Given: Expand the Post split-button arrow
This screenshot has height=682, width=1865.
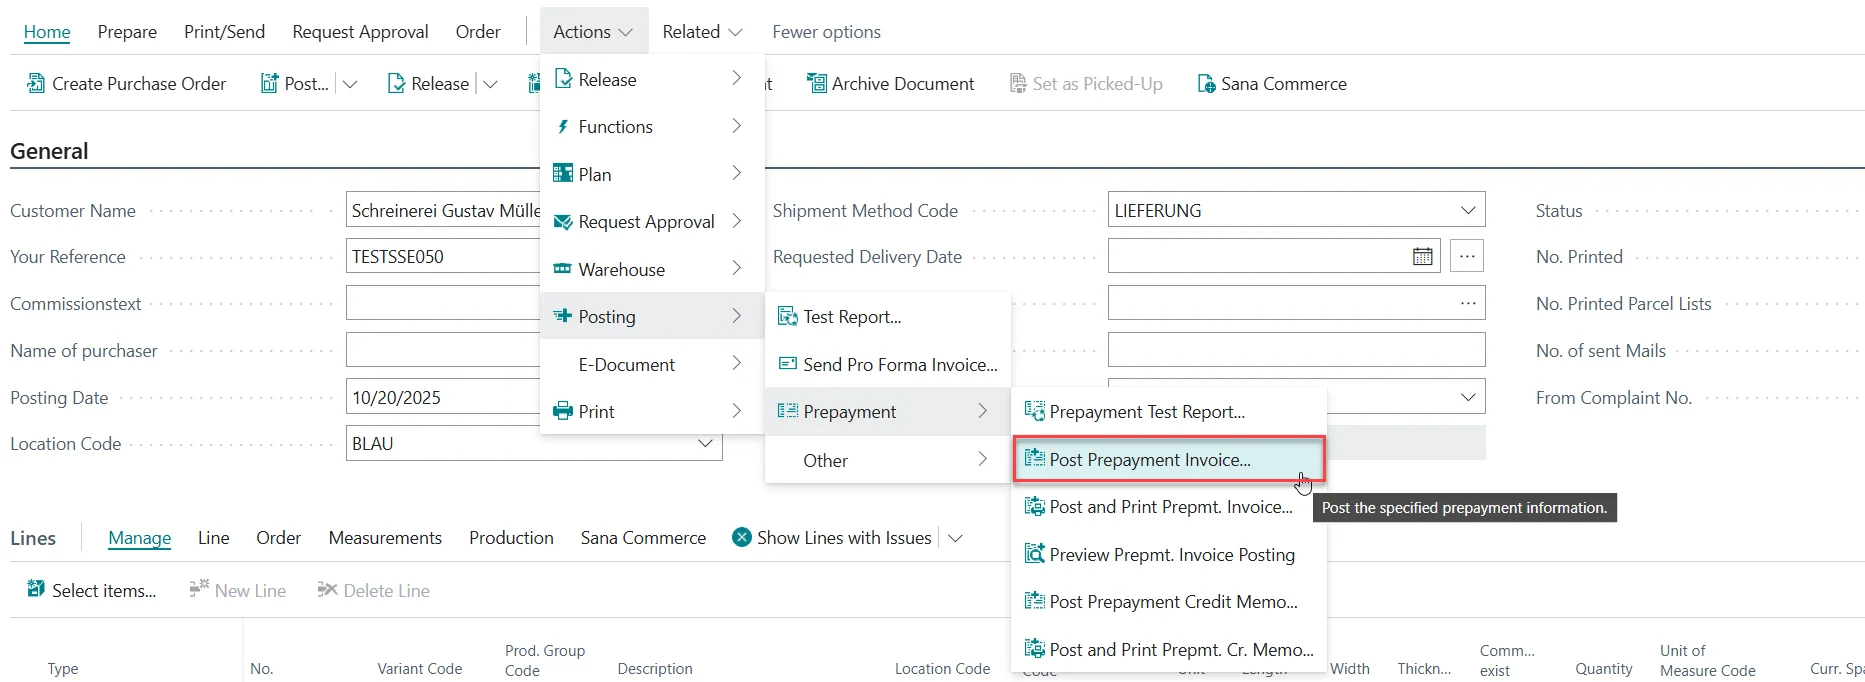Looking at the screenshot, I should coord(350,84).
